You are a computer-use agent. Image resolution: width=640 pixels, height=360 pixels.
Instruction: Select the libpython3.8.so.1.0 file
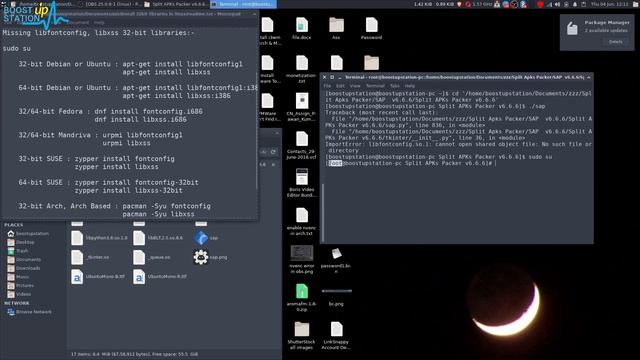99,238
